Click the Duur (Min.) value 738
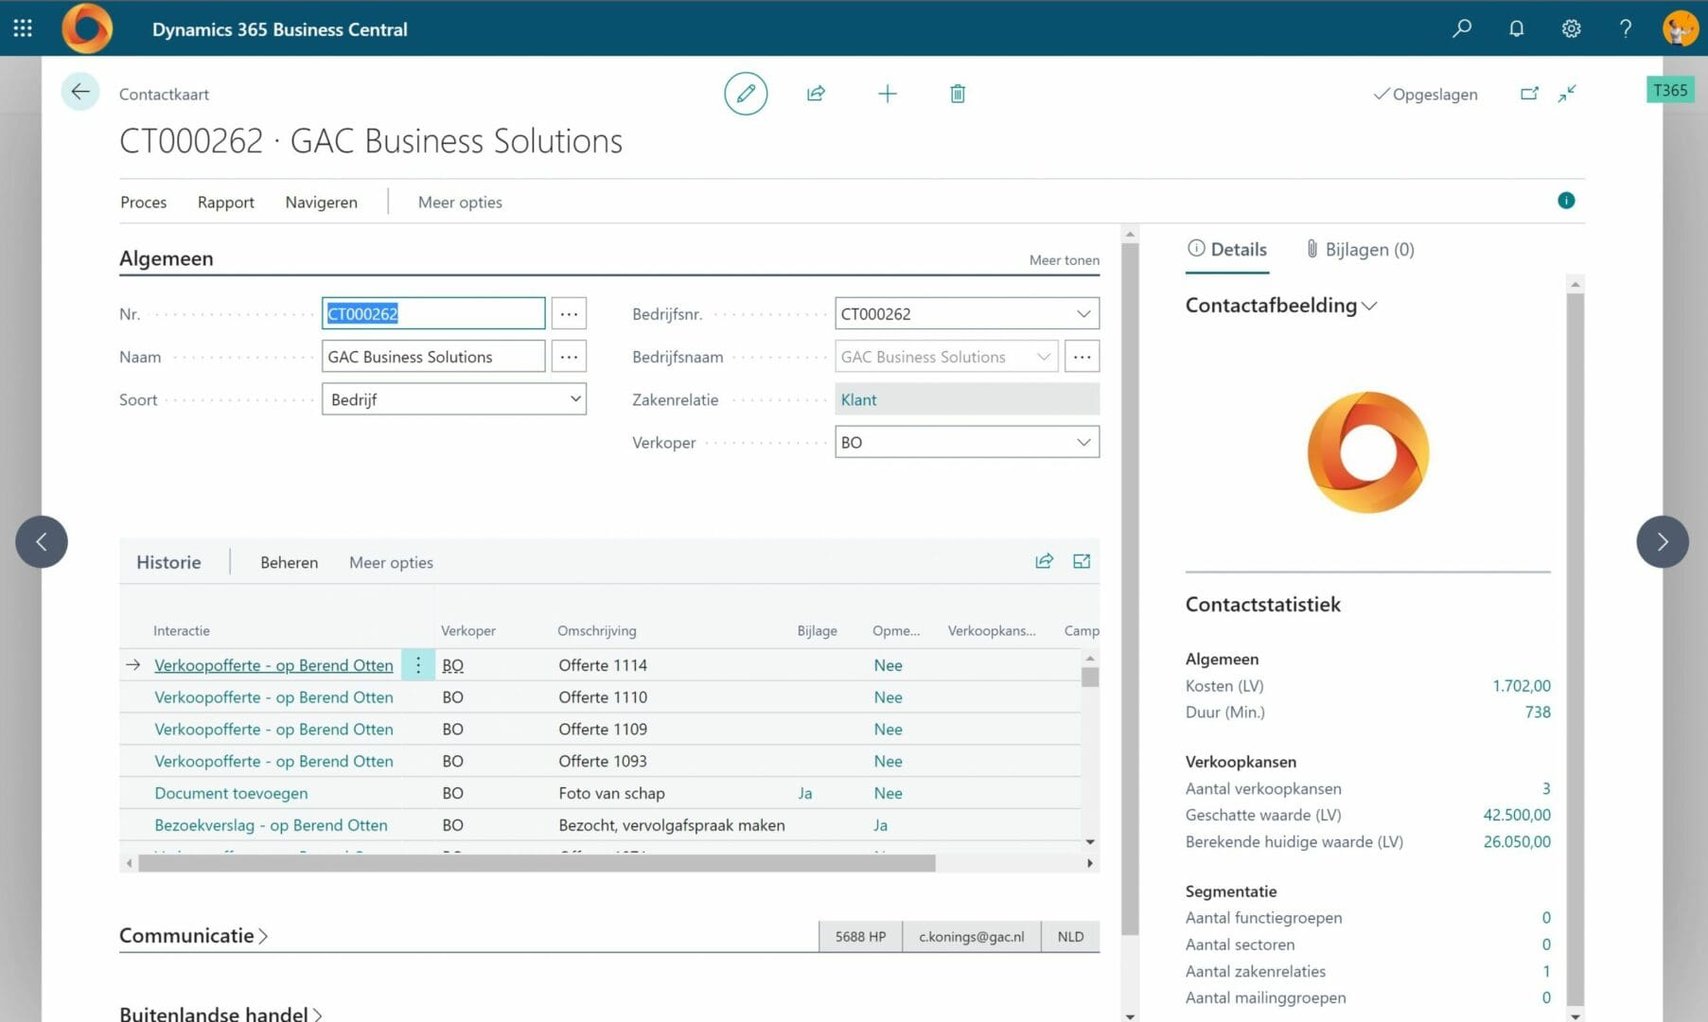The height and width of the screenshot is (1022, 1708). pos(1538,711)
